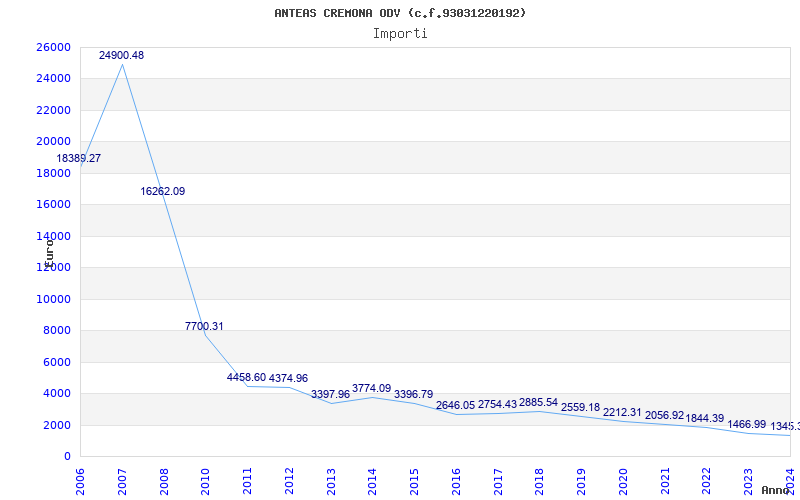The image size is (800, 500).
Task: Click the 2010 x-axis year label
Action: [x=205, y=482]
